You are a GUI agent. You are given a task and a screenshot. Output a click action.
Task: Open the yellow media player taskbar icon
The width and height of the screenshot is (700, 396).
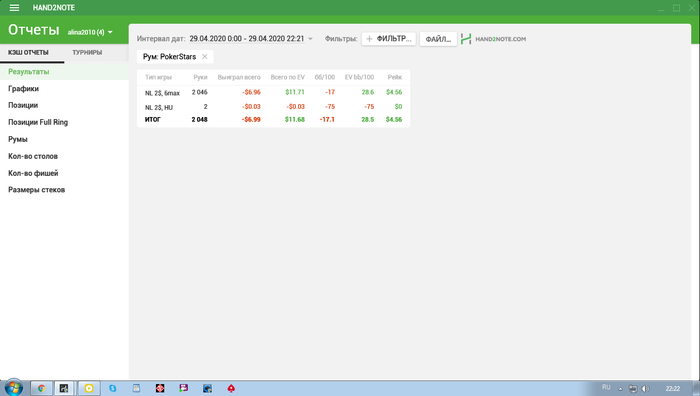(x=89, y=388)
